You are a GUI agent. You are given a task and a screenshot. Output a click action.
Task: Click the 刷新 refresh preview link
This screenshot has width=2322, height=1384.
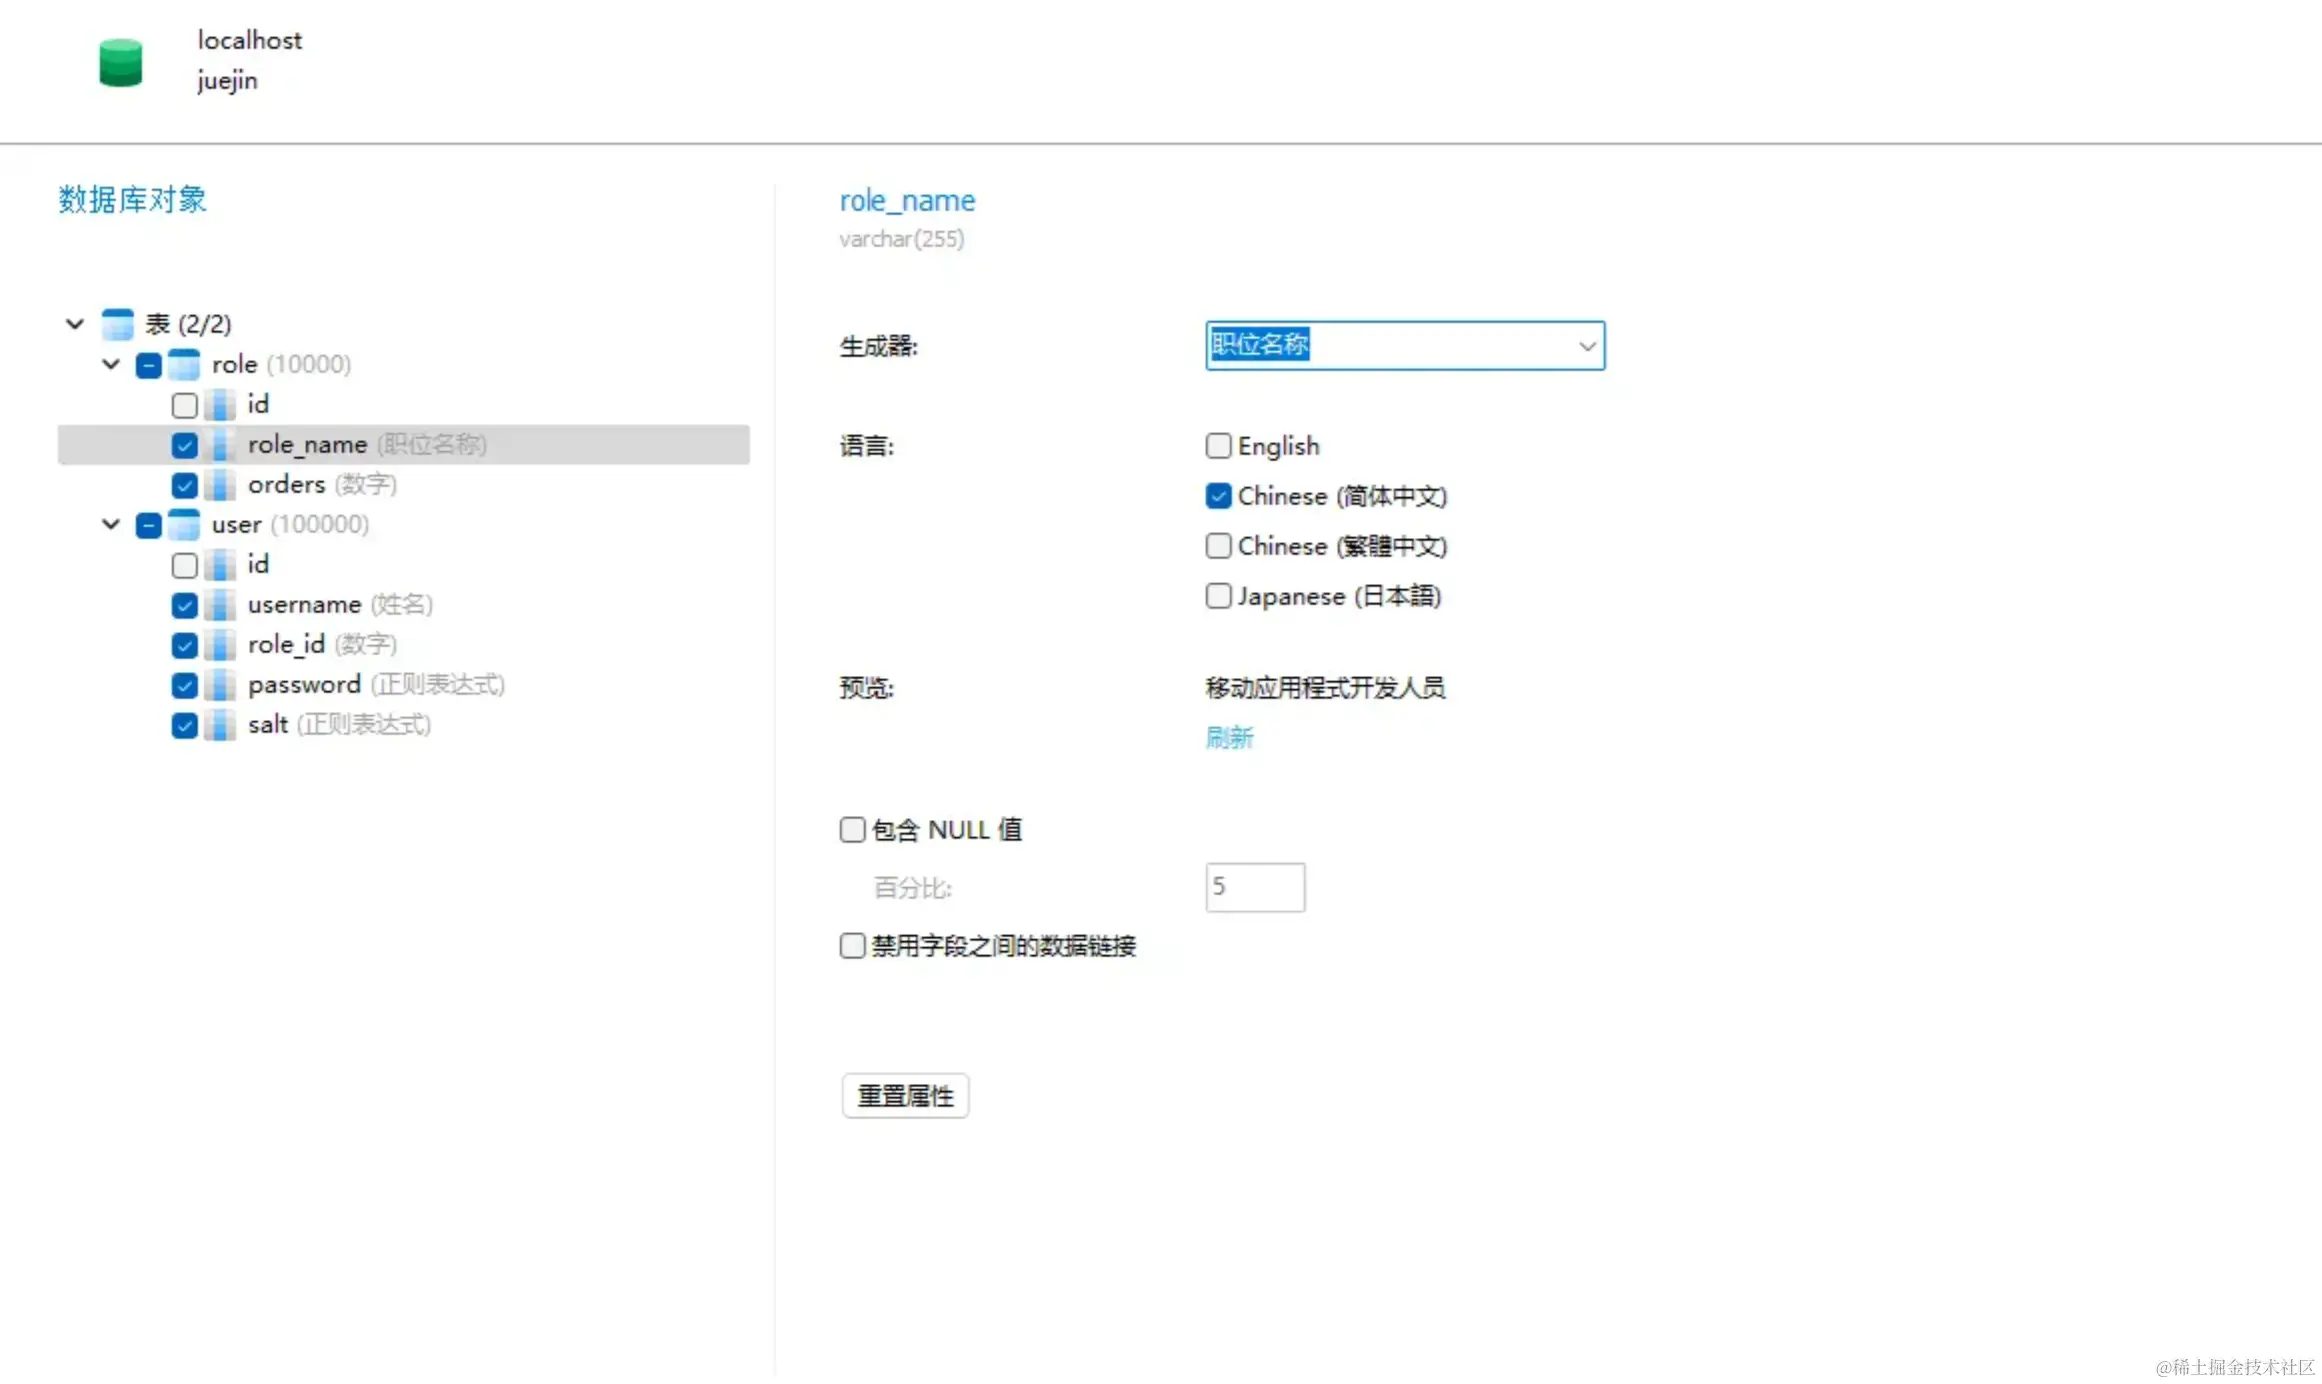coord(1229,738)
